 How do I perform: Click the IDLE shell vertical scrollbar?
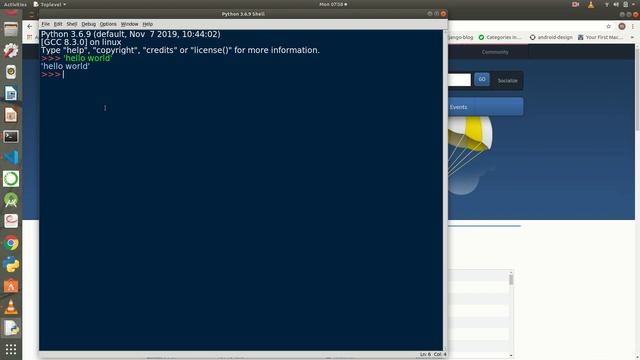(445, 189)
